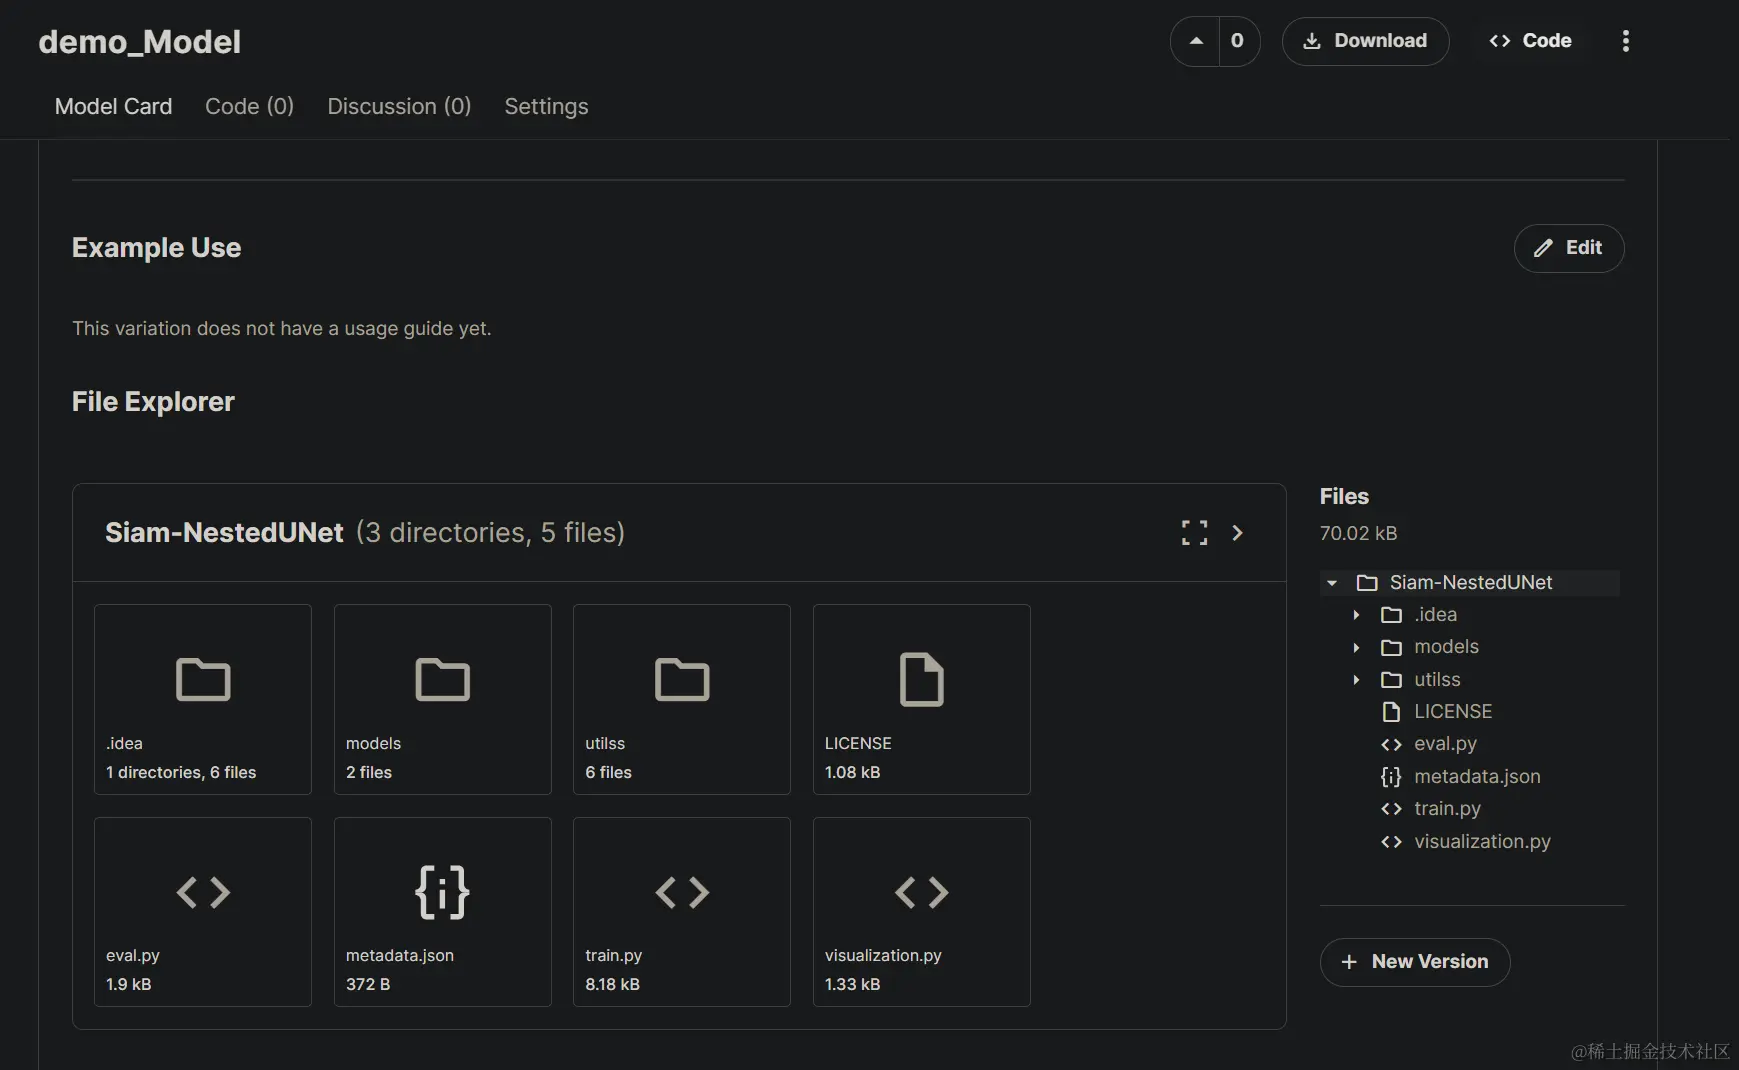Screen dimensions: 1739x1070
Task: Open the utilss folder card
Action: 681,699
